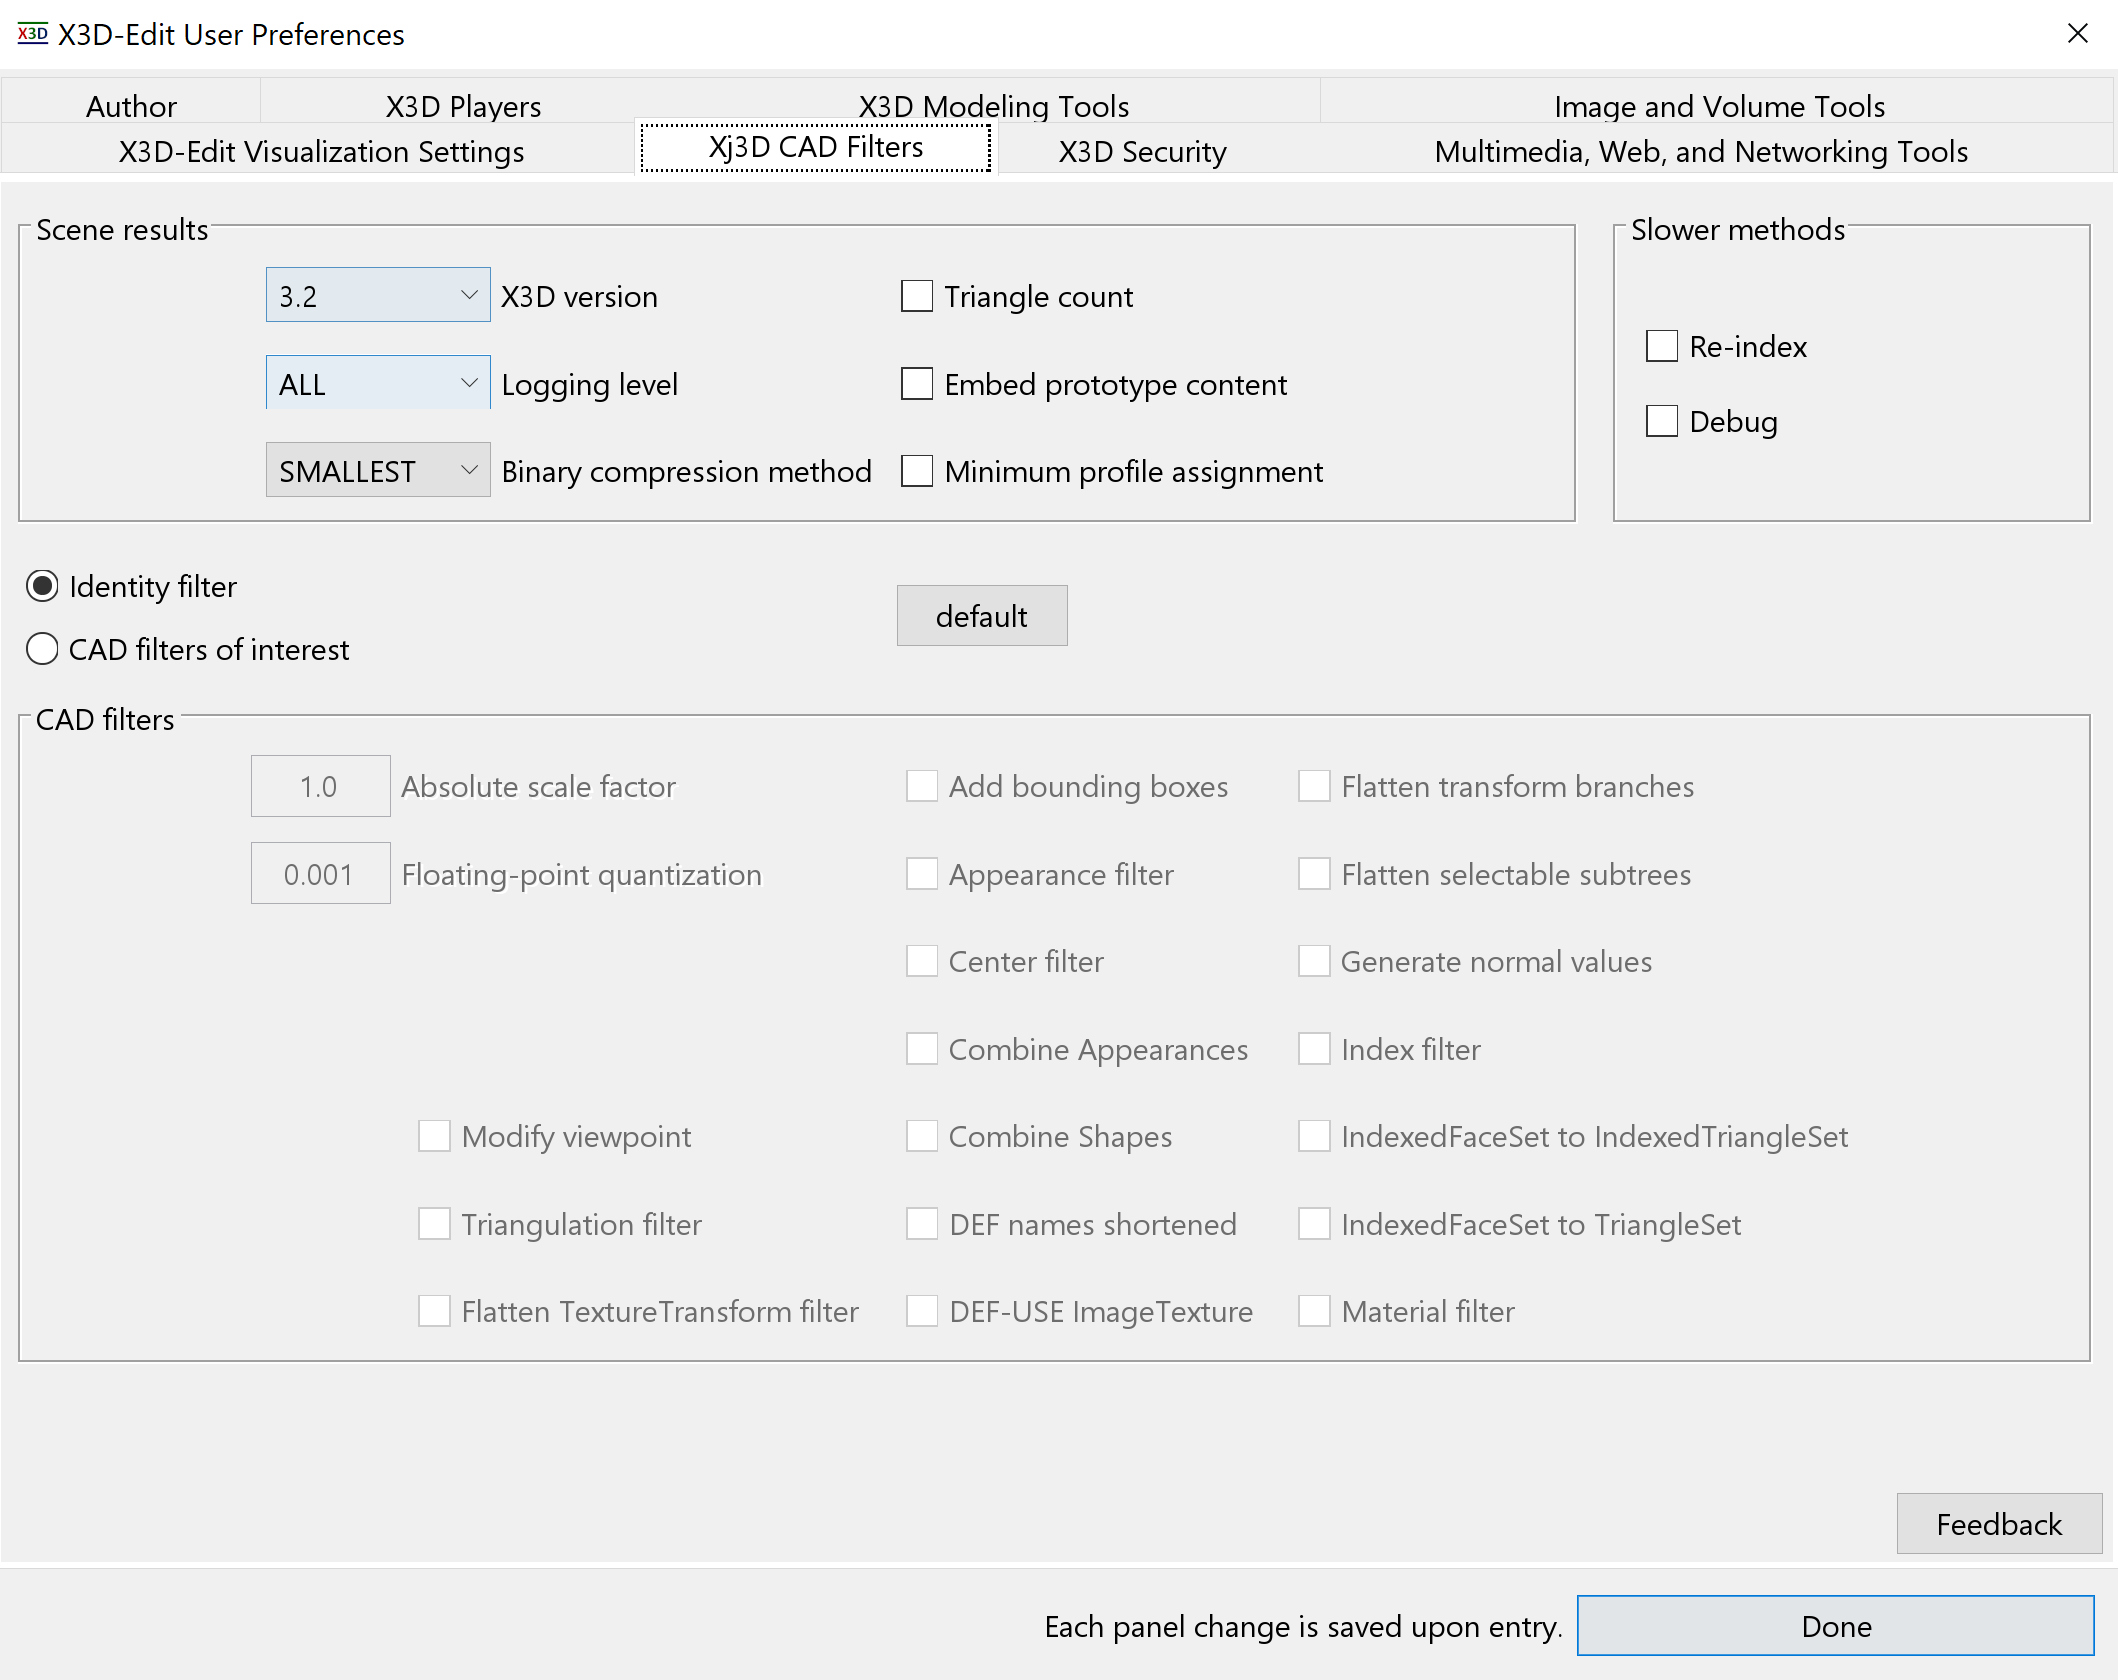
Task: Toggle Combine Shapes checkbox
Action: click(x=921, y=1136)
